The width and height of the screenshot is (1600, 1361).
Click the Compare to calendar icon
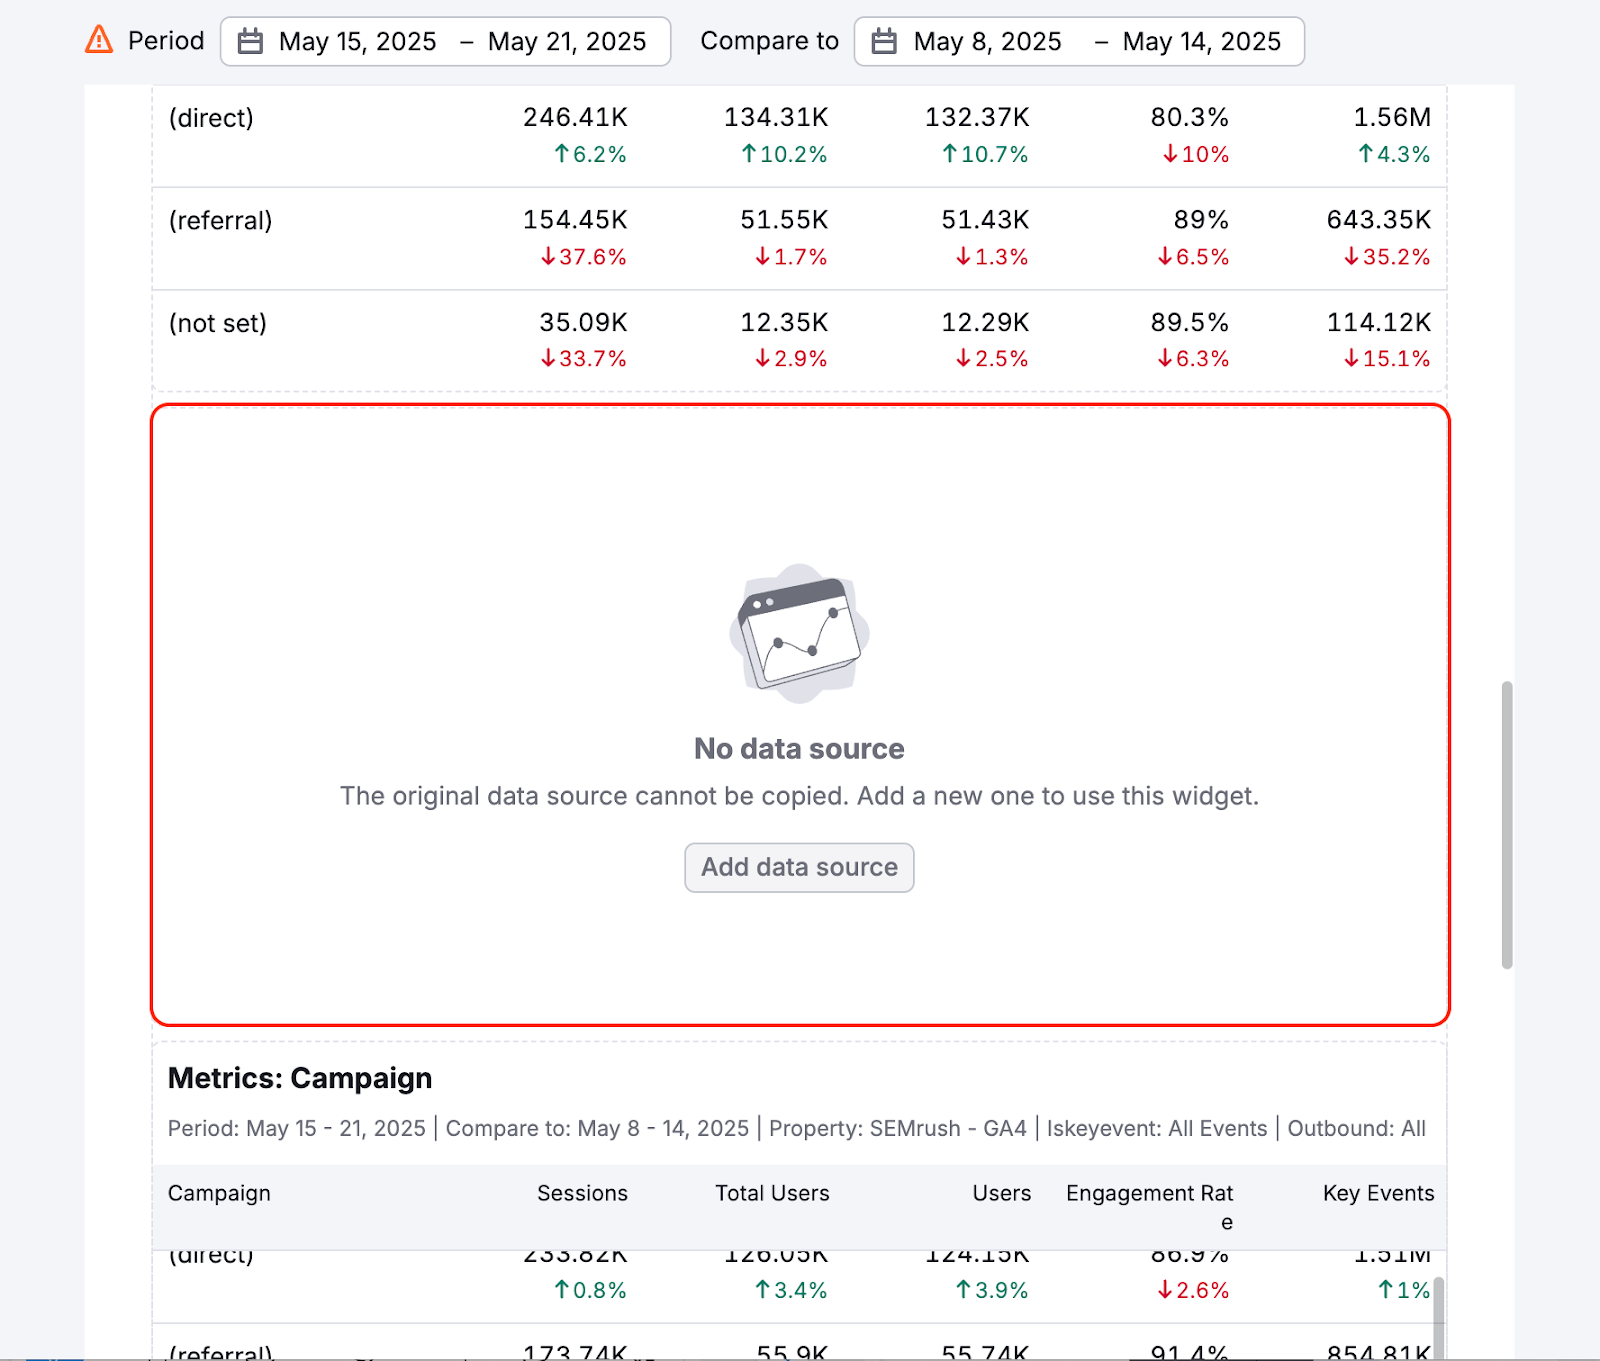tap(884, 42)
